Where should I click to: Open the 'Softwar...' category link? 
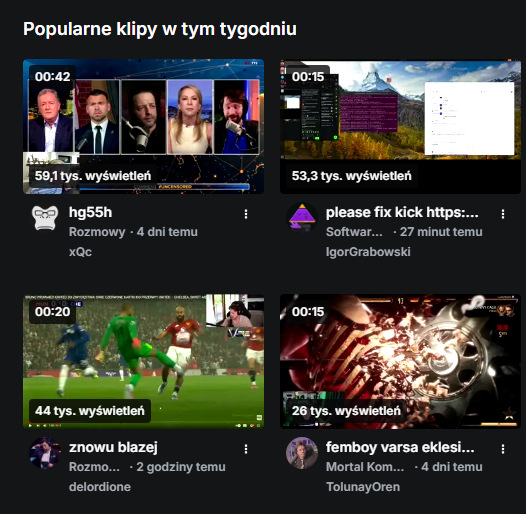point(354,232)
